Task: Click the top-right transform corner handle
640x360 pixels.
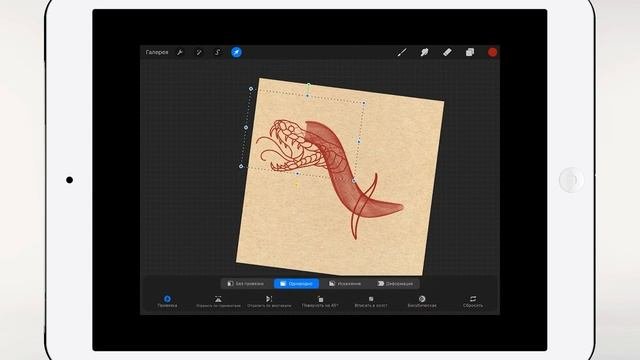Action: [364, 103]
